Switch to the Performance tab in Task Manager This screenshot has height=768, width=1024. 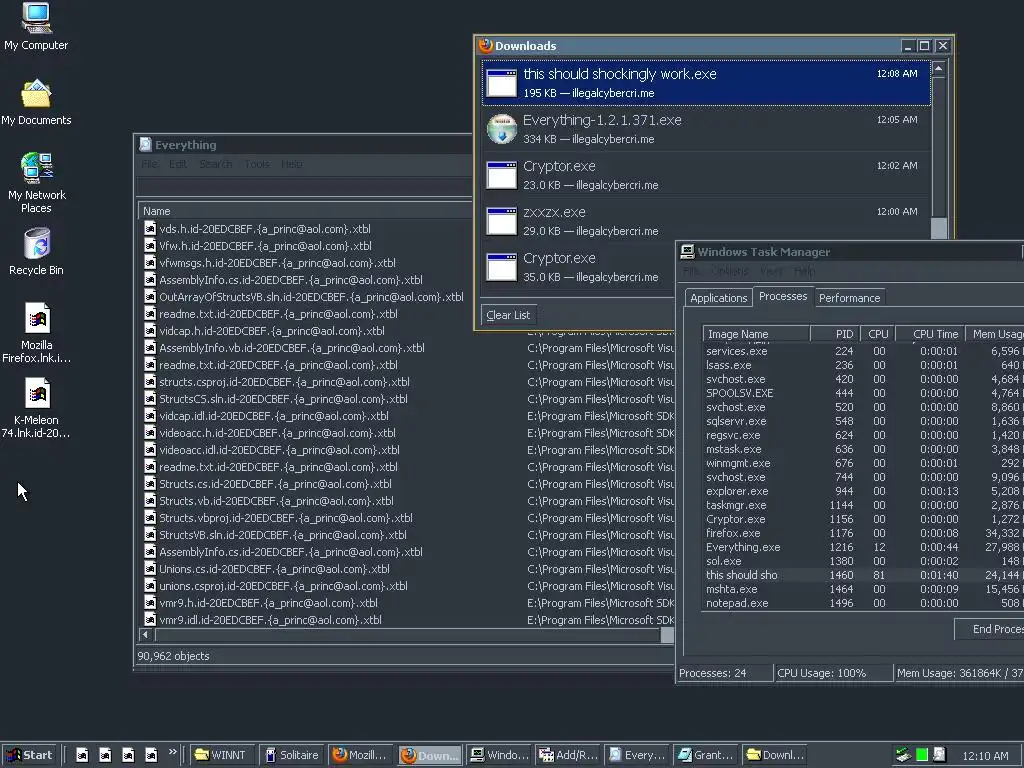click(x=850, y=298)
